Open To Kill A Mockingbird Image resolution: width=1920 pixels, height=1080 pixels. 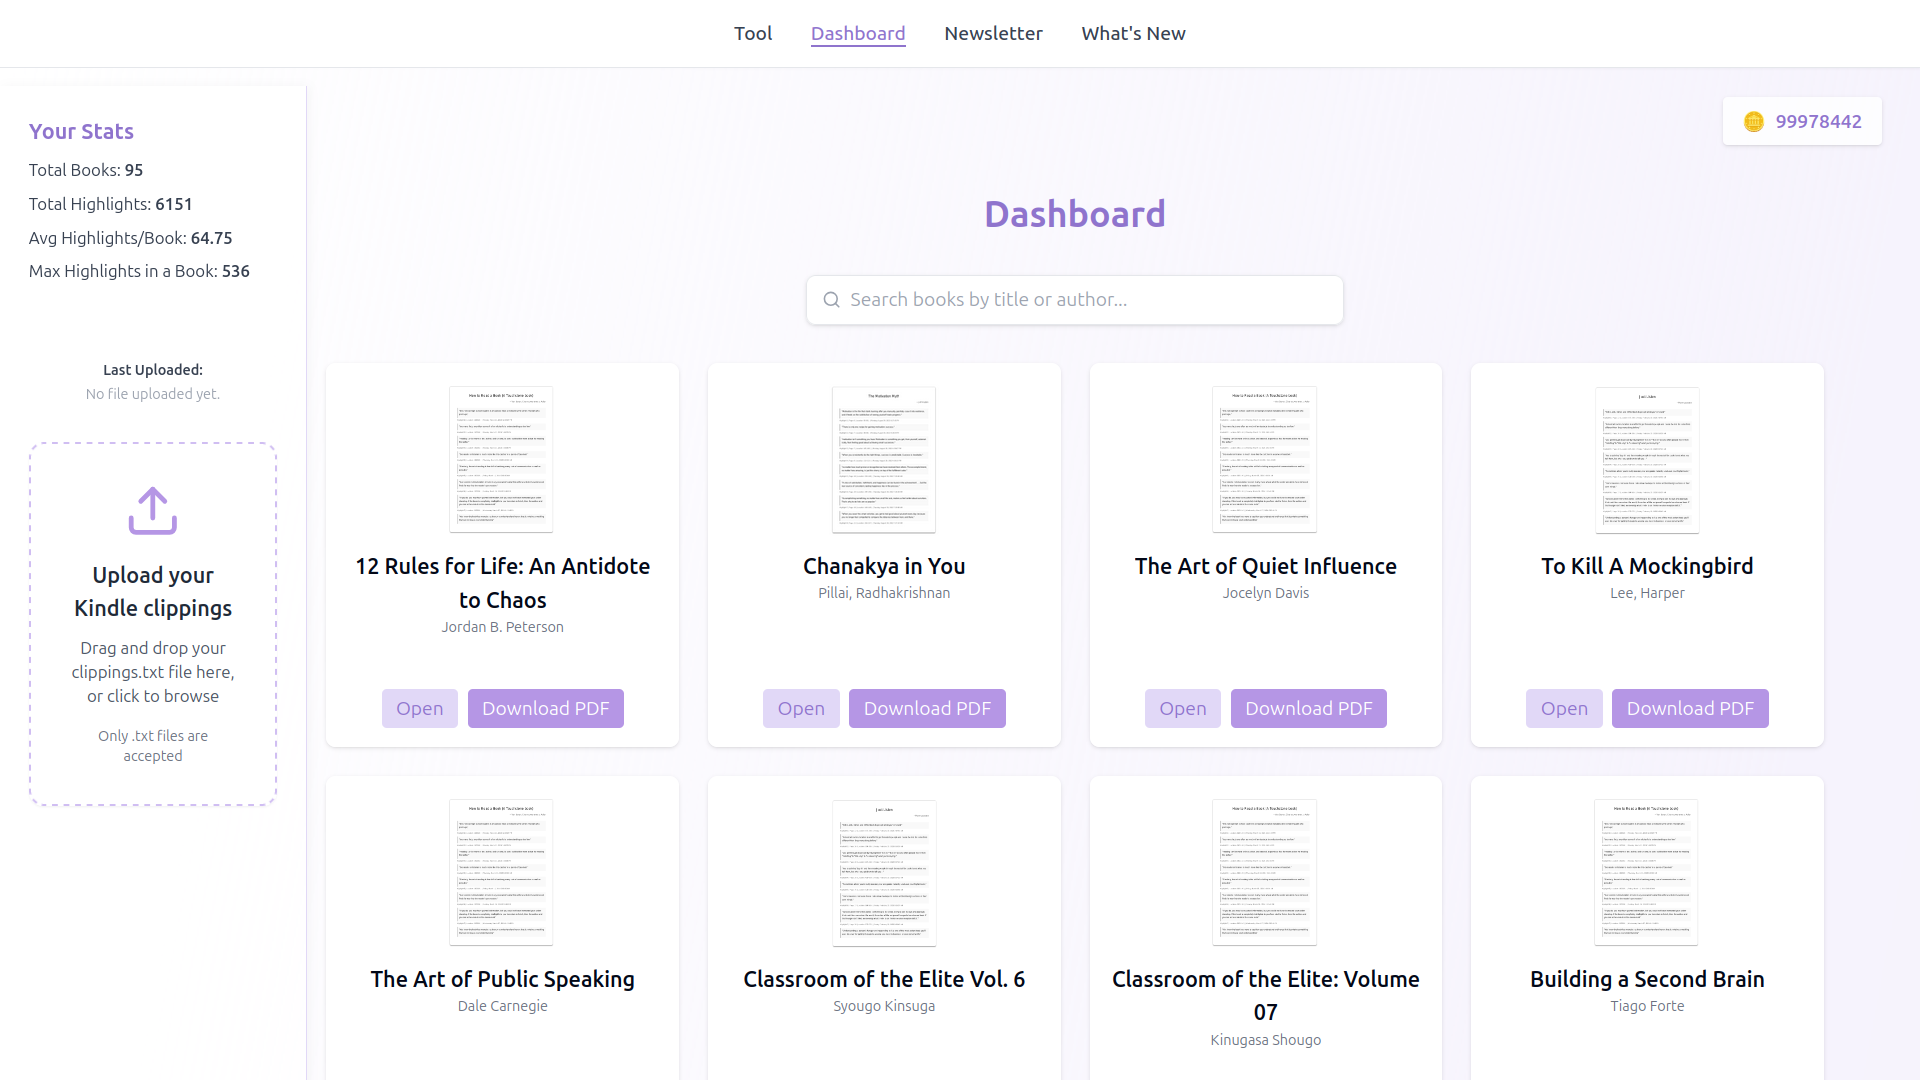point(1564,708)
